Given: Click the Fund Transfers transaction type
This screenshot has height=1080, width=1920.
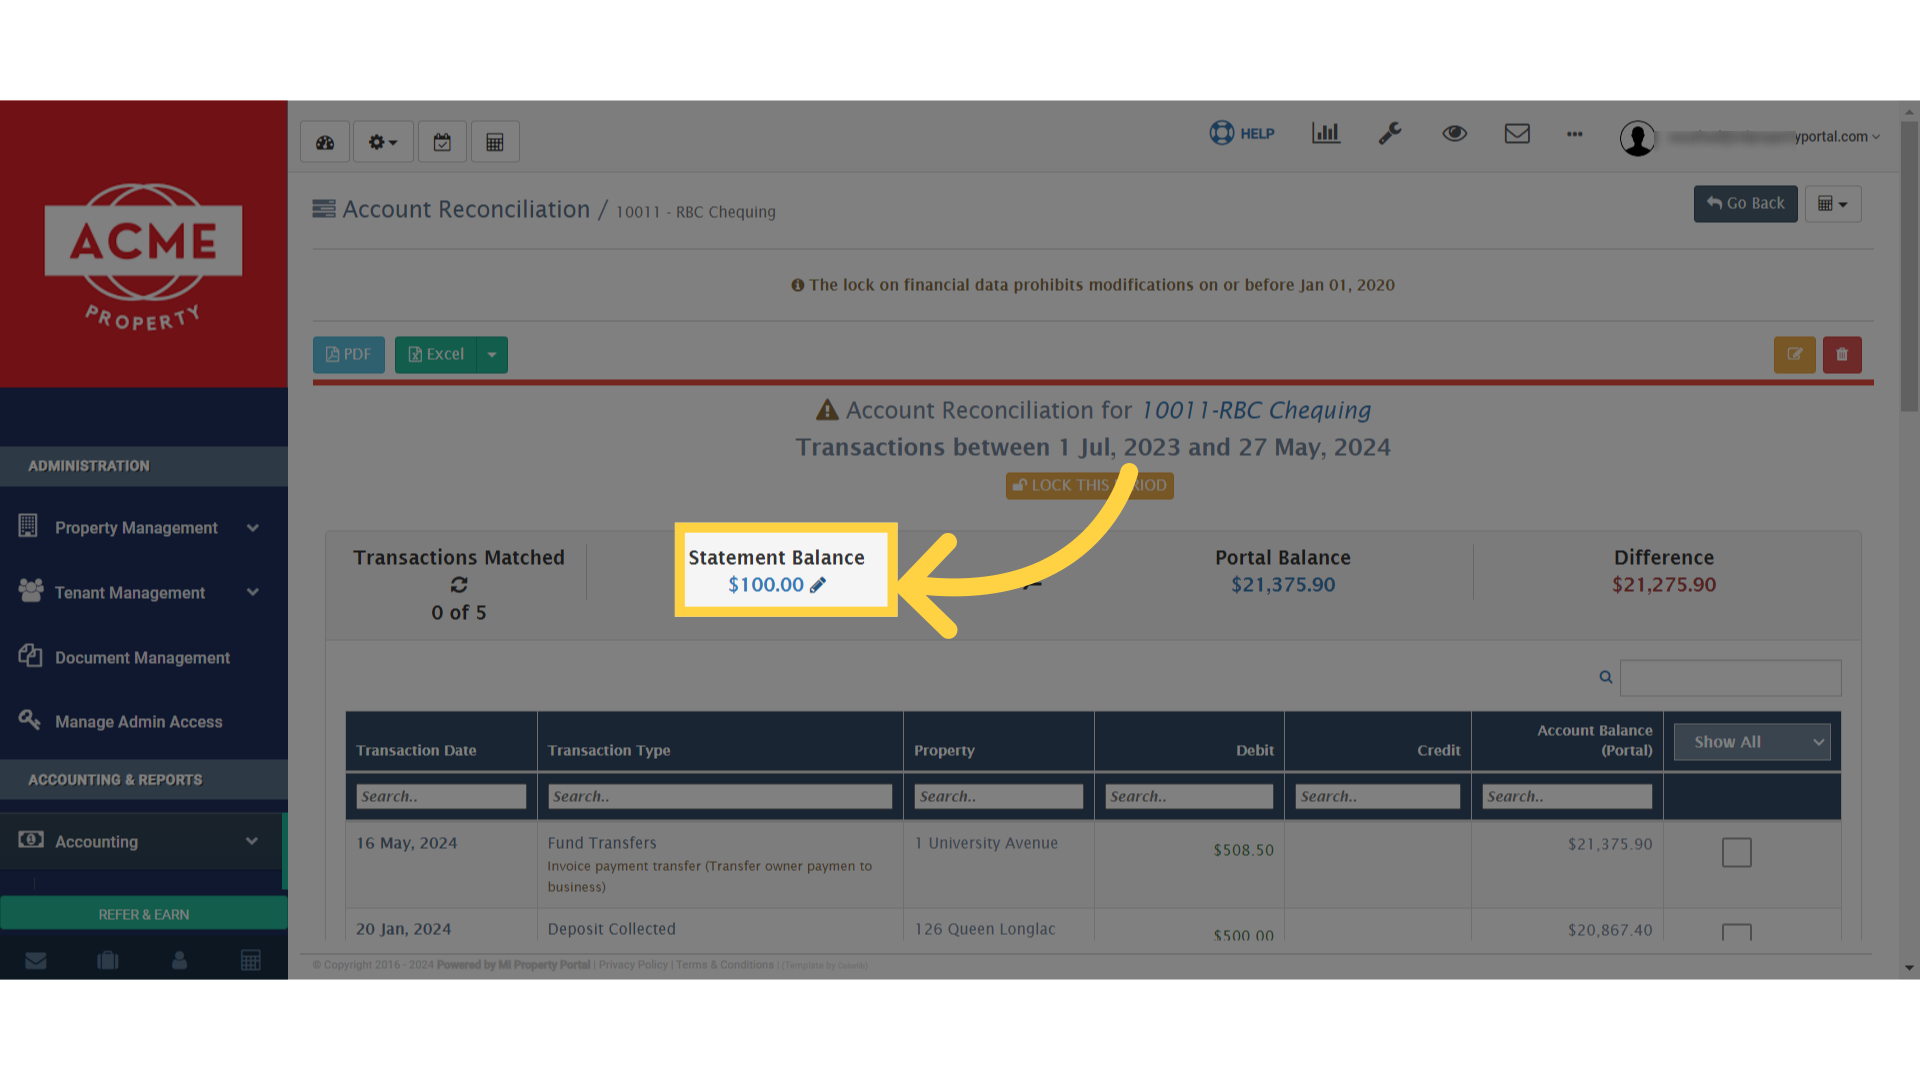Looking at the screenshot, I should click(x=602, y=844).
